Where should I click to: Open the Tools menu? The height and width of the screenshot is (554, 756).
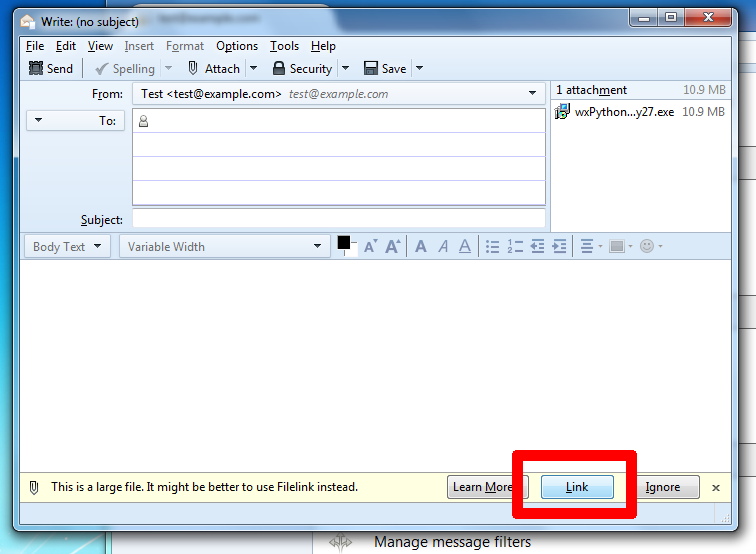[284, 46]
